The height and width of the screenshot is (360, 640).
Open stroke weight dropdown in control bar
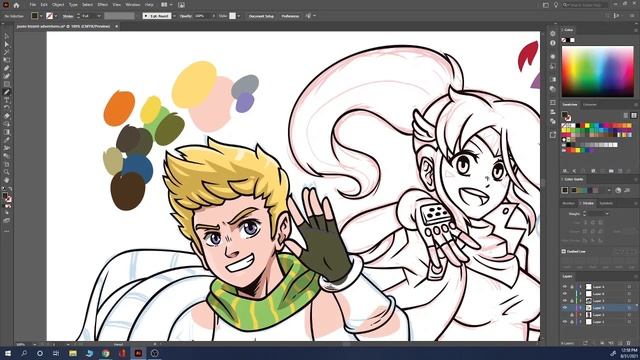(x=99, y=16)
